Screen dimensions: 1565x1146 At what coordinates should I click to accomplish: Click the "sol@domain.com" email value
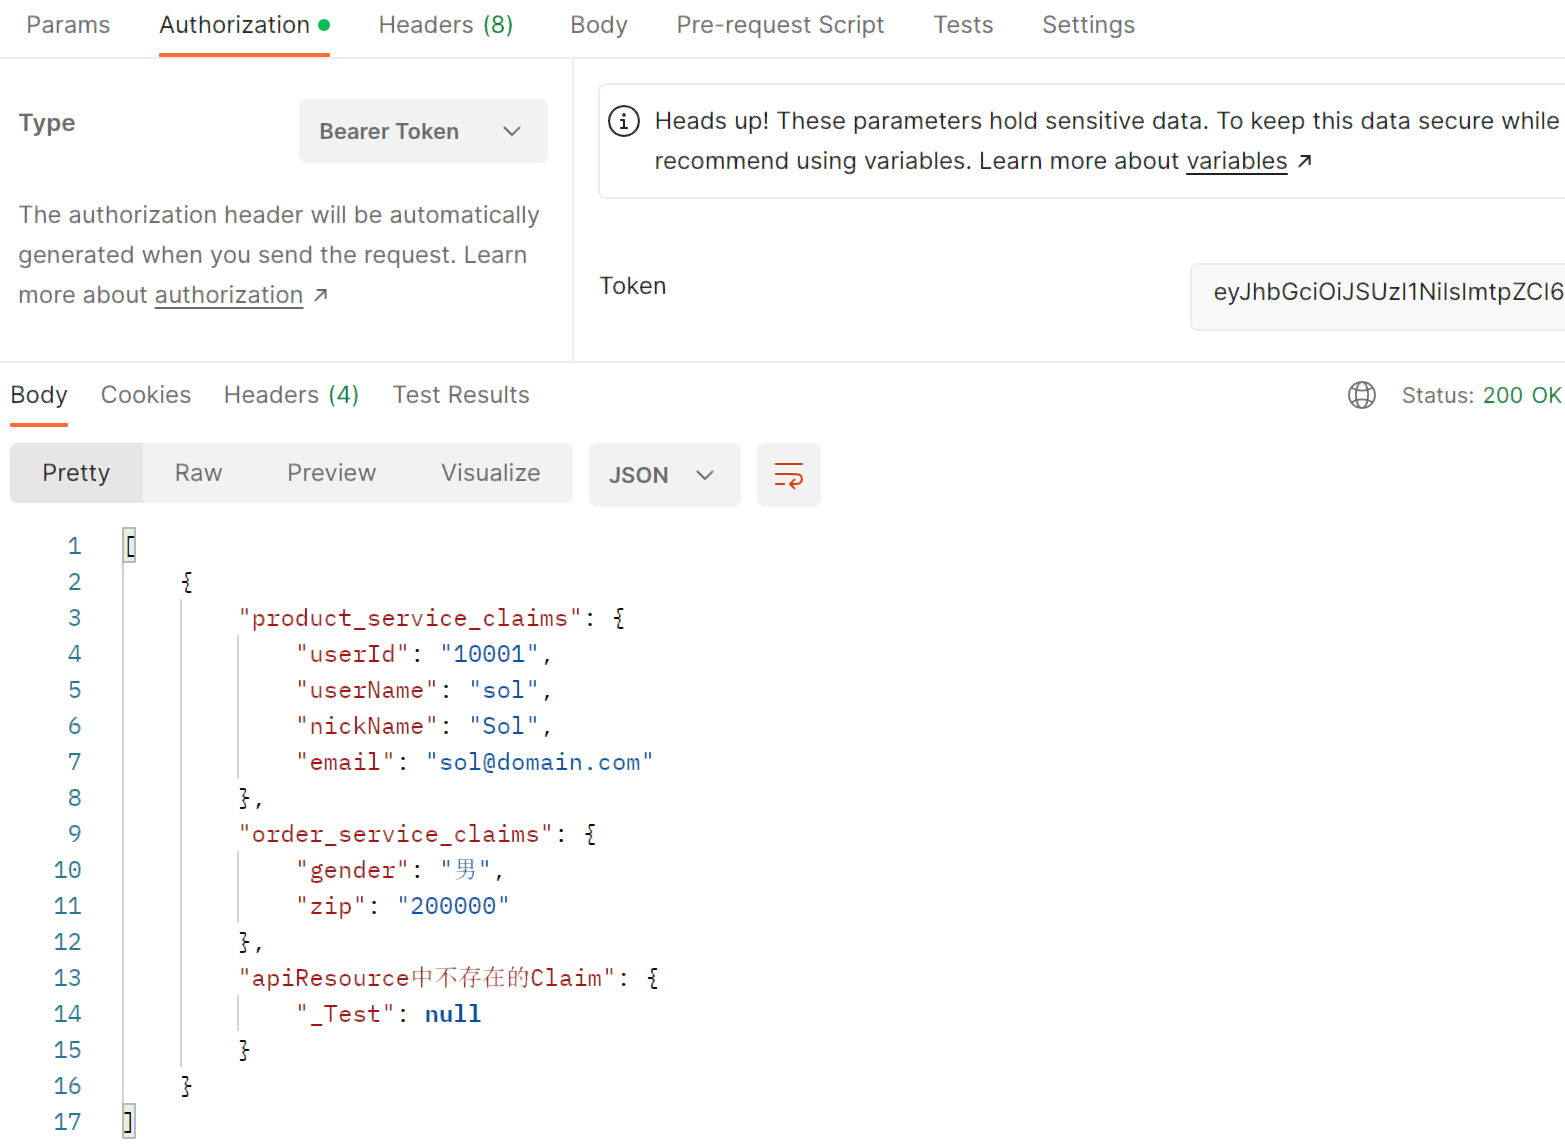pyautogui.click(x=540, y=762)
